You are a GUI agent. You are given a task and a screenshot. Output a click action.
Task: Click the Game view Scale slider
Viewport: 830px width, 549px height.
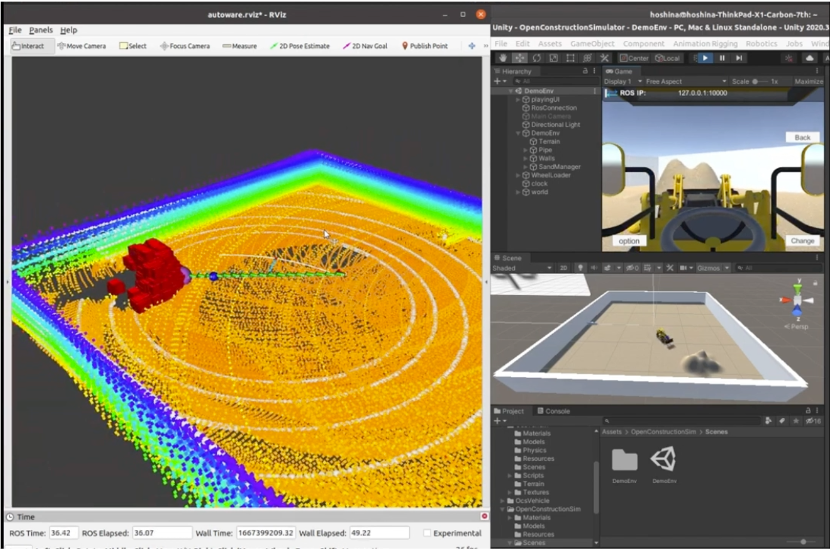point(758,81)
